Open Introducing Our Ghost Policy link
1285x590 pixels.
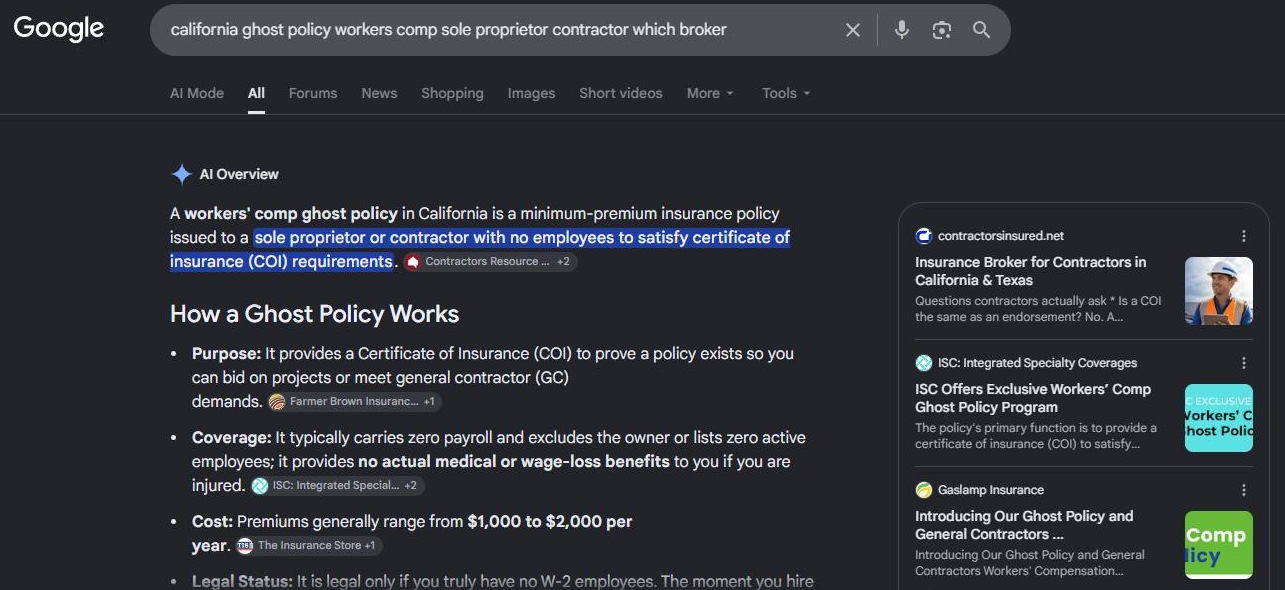tap(1024, 525)
